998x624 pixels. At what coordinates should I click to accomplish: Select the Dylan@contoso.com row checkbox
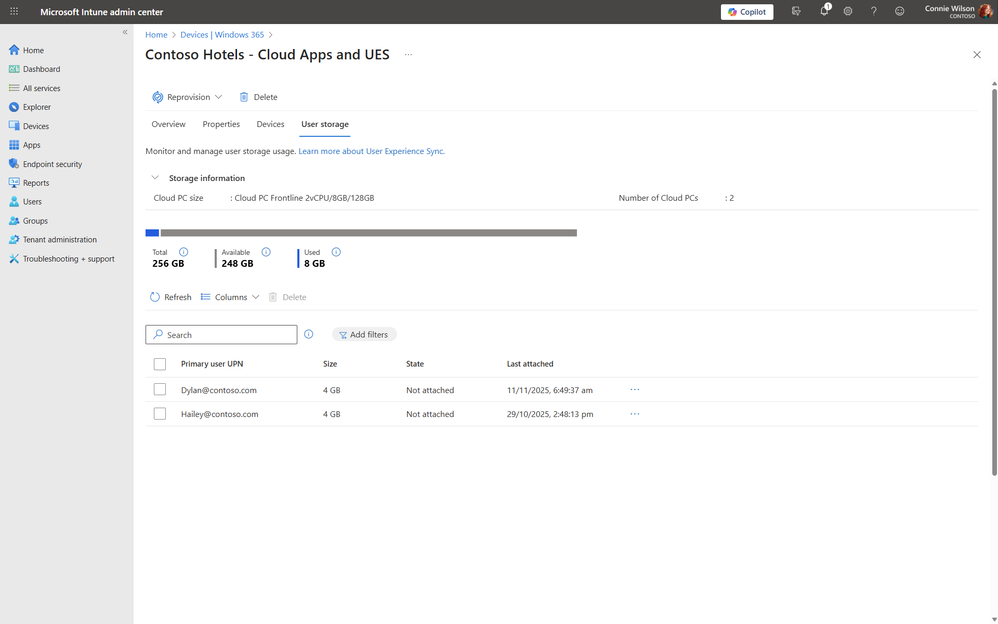tap(160, 390)
